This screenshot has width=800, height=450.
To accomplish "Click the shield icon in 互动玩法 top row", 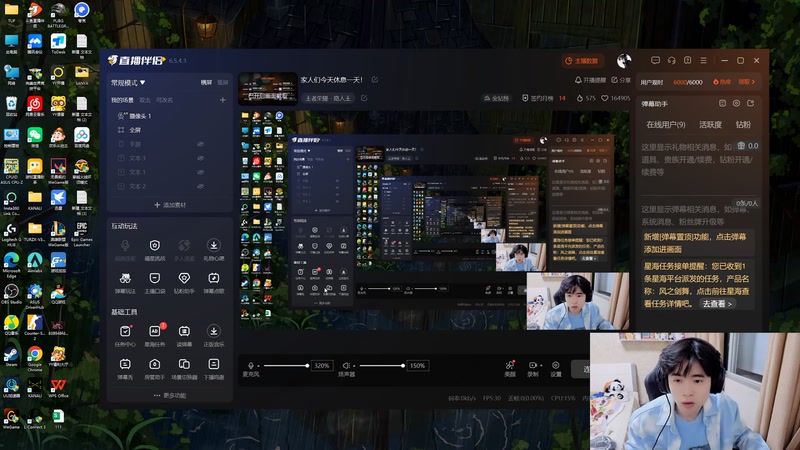I will (155, 245).
